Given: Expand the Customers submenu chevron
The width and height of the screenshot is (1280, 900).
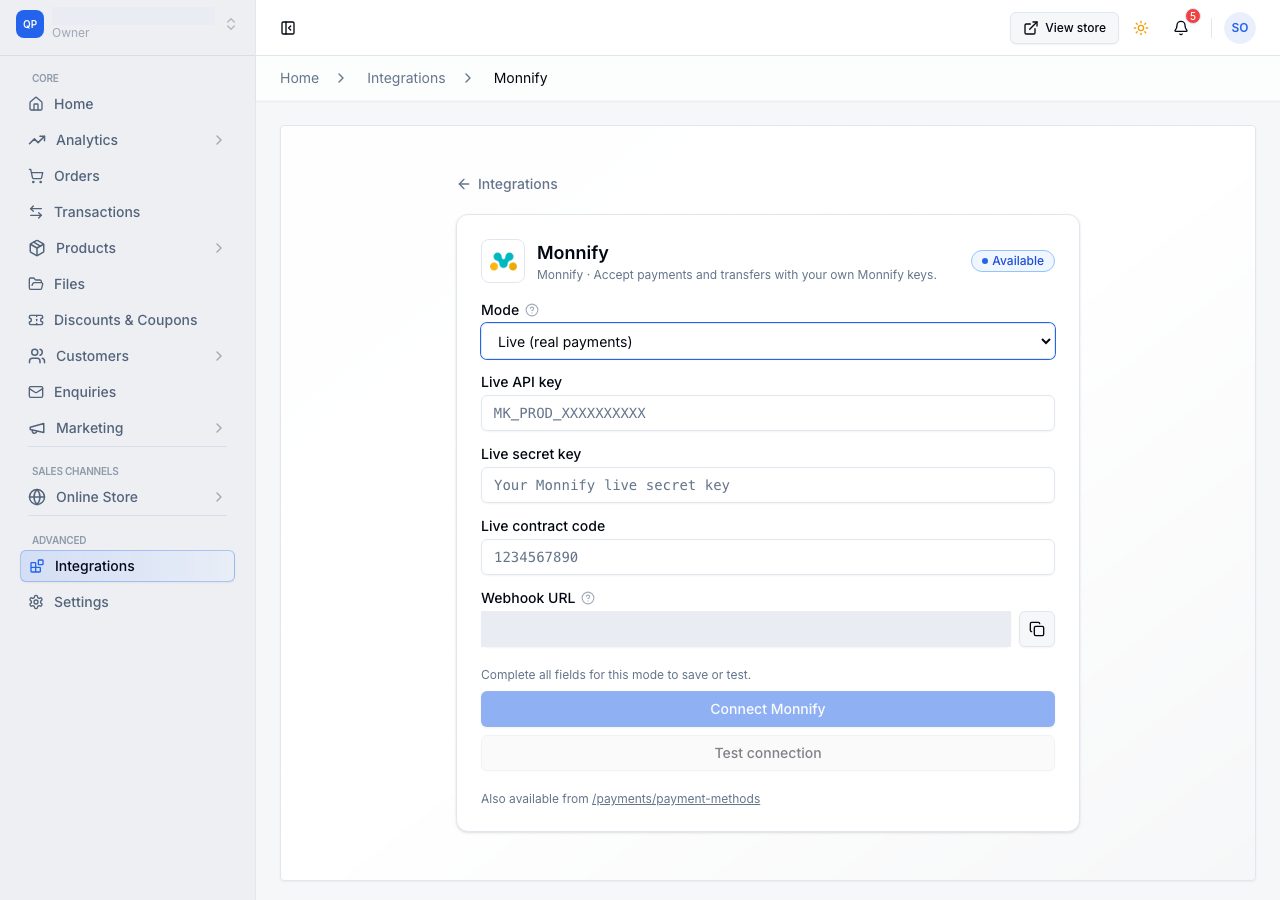Looking at the screenshot, I should pyautogui.click(x=219, y=356).
